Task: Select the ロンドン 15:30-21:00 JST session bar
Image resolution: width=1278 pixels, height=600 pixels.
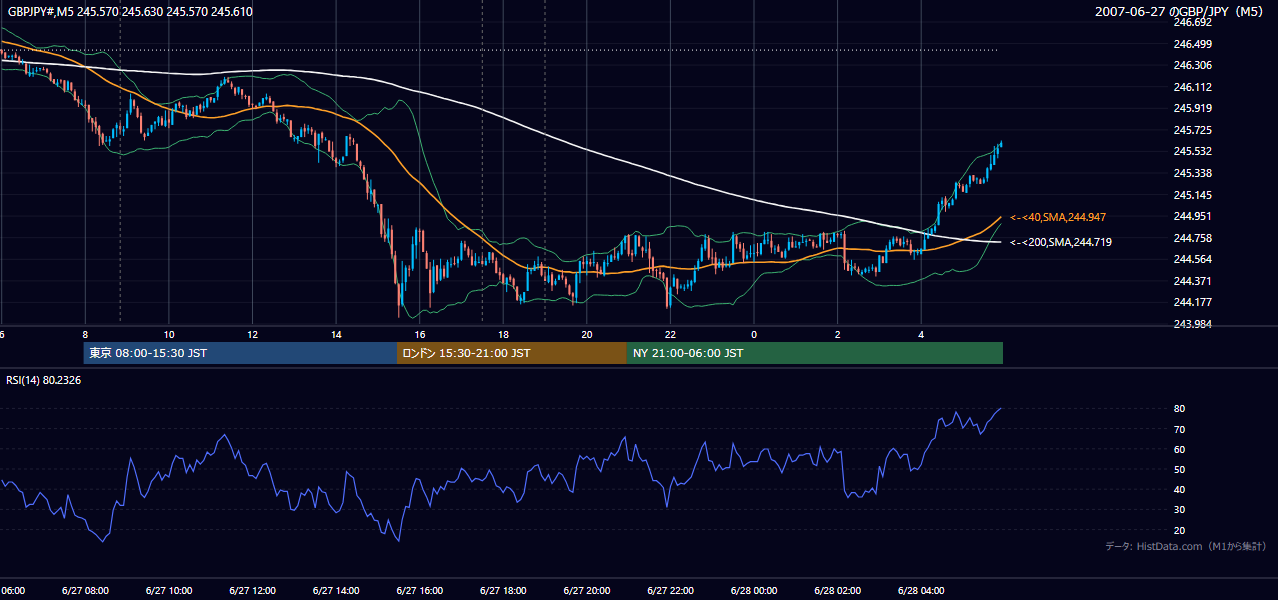Action: tap(512, 353)
